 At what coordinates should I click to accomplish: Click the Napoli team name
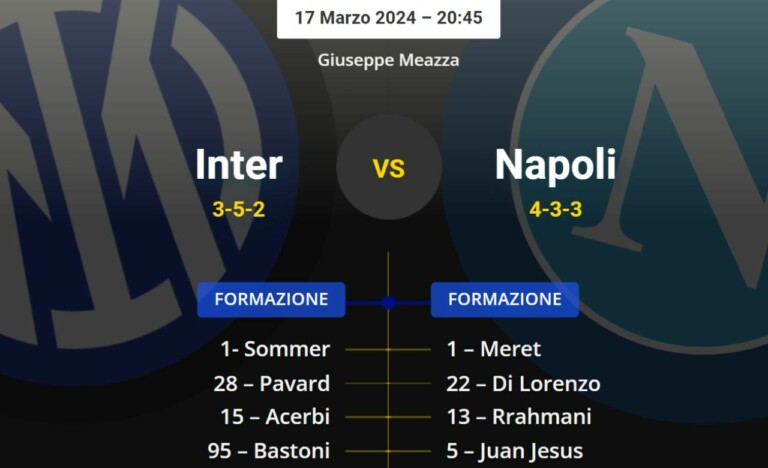pos(555,165)
